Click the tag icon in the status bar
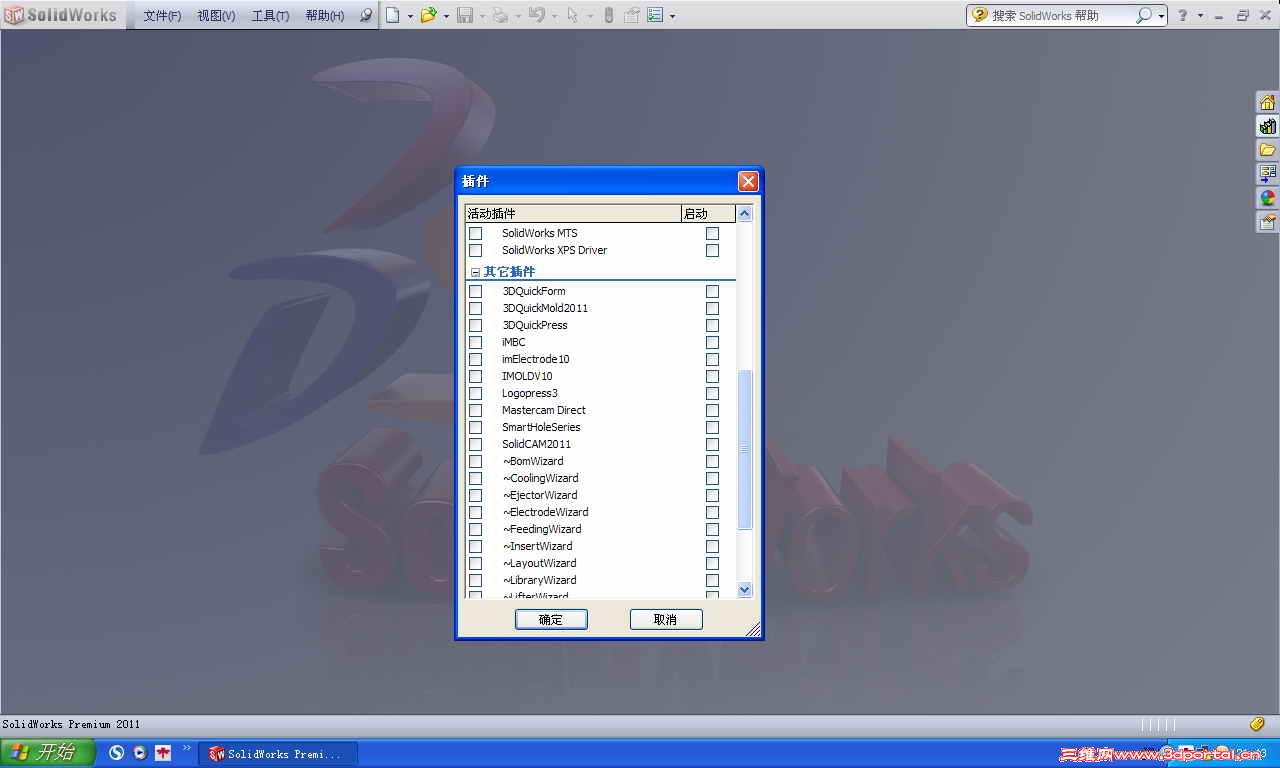This screenshot has width=1280, height=768. pyautogui.click(x=1257, y=724)
